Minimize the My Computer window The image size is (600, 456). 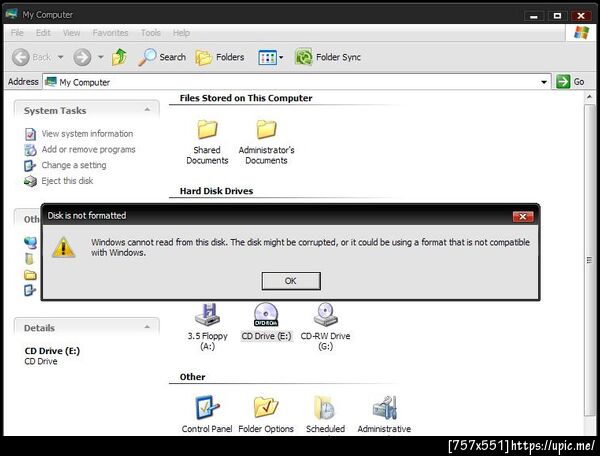pos(534,16)
